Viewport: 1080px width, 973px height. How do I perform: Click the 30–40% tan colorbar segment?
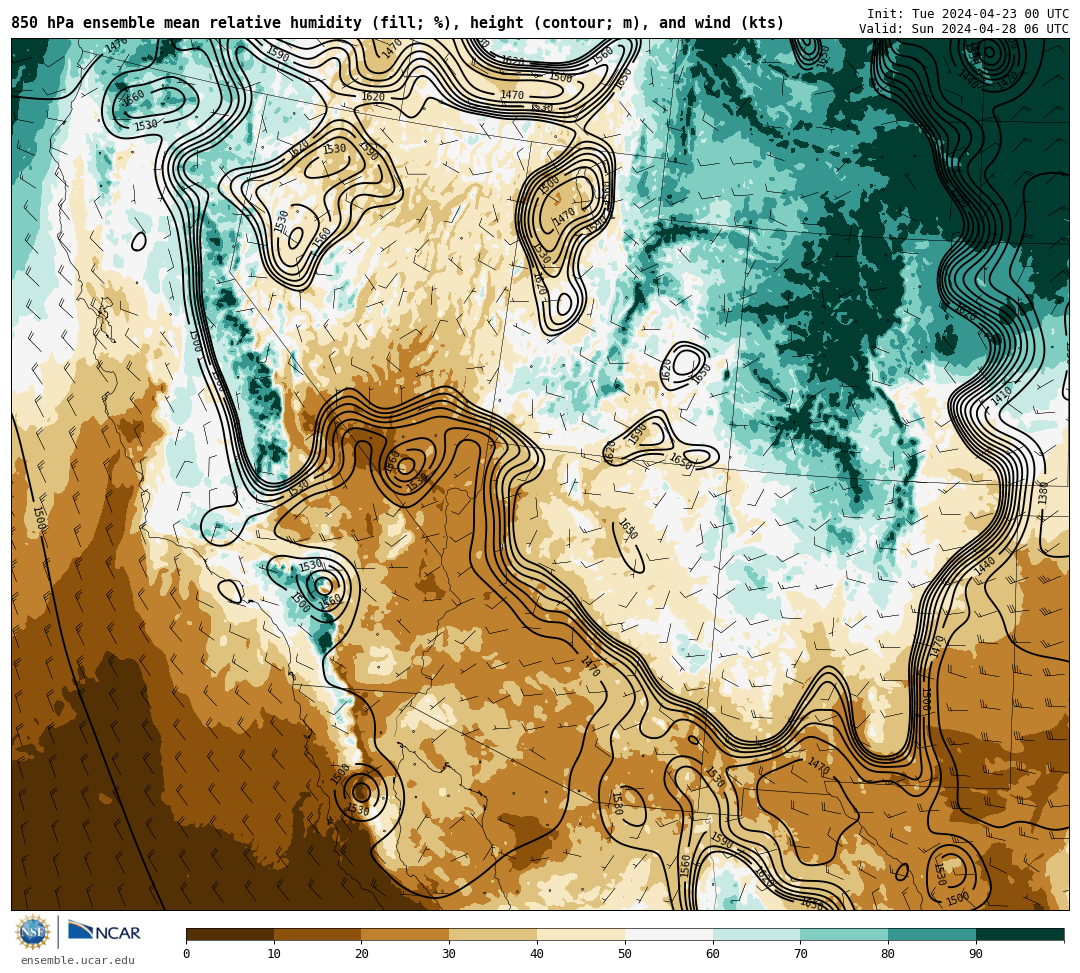(493, 934)
